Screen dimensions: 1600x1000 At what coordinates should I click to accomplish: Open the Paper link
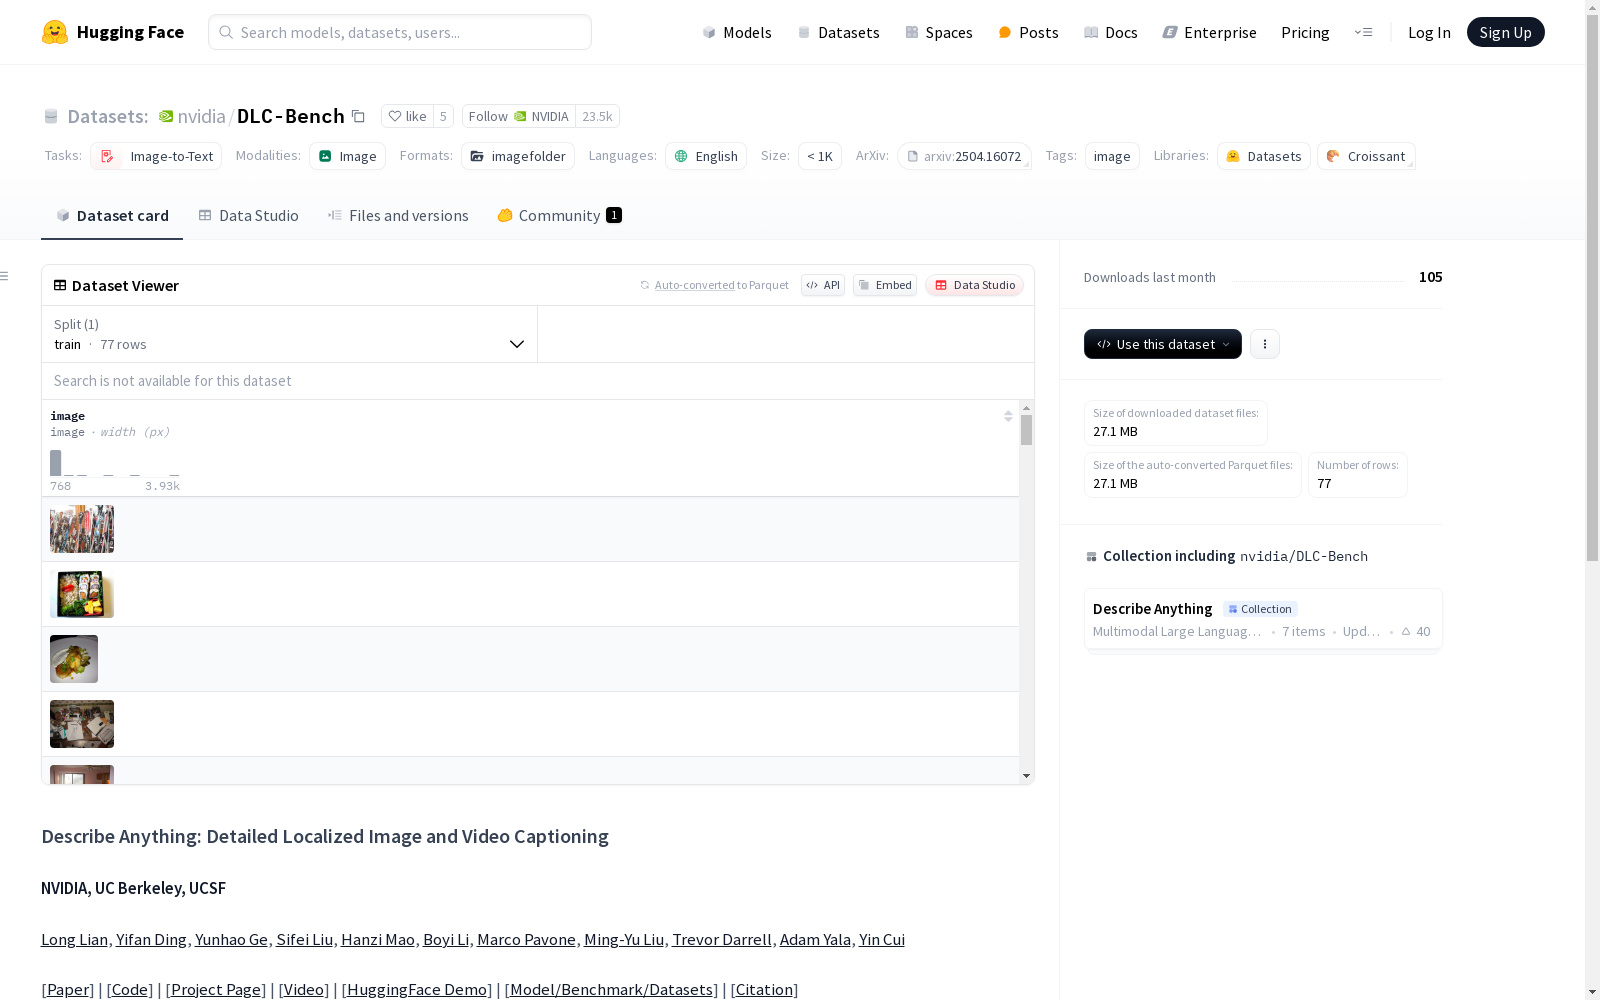[x=68, y=989]
